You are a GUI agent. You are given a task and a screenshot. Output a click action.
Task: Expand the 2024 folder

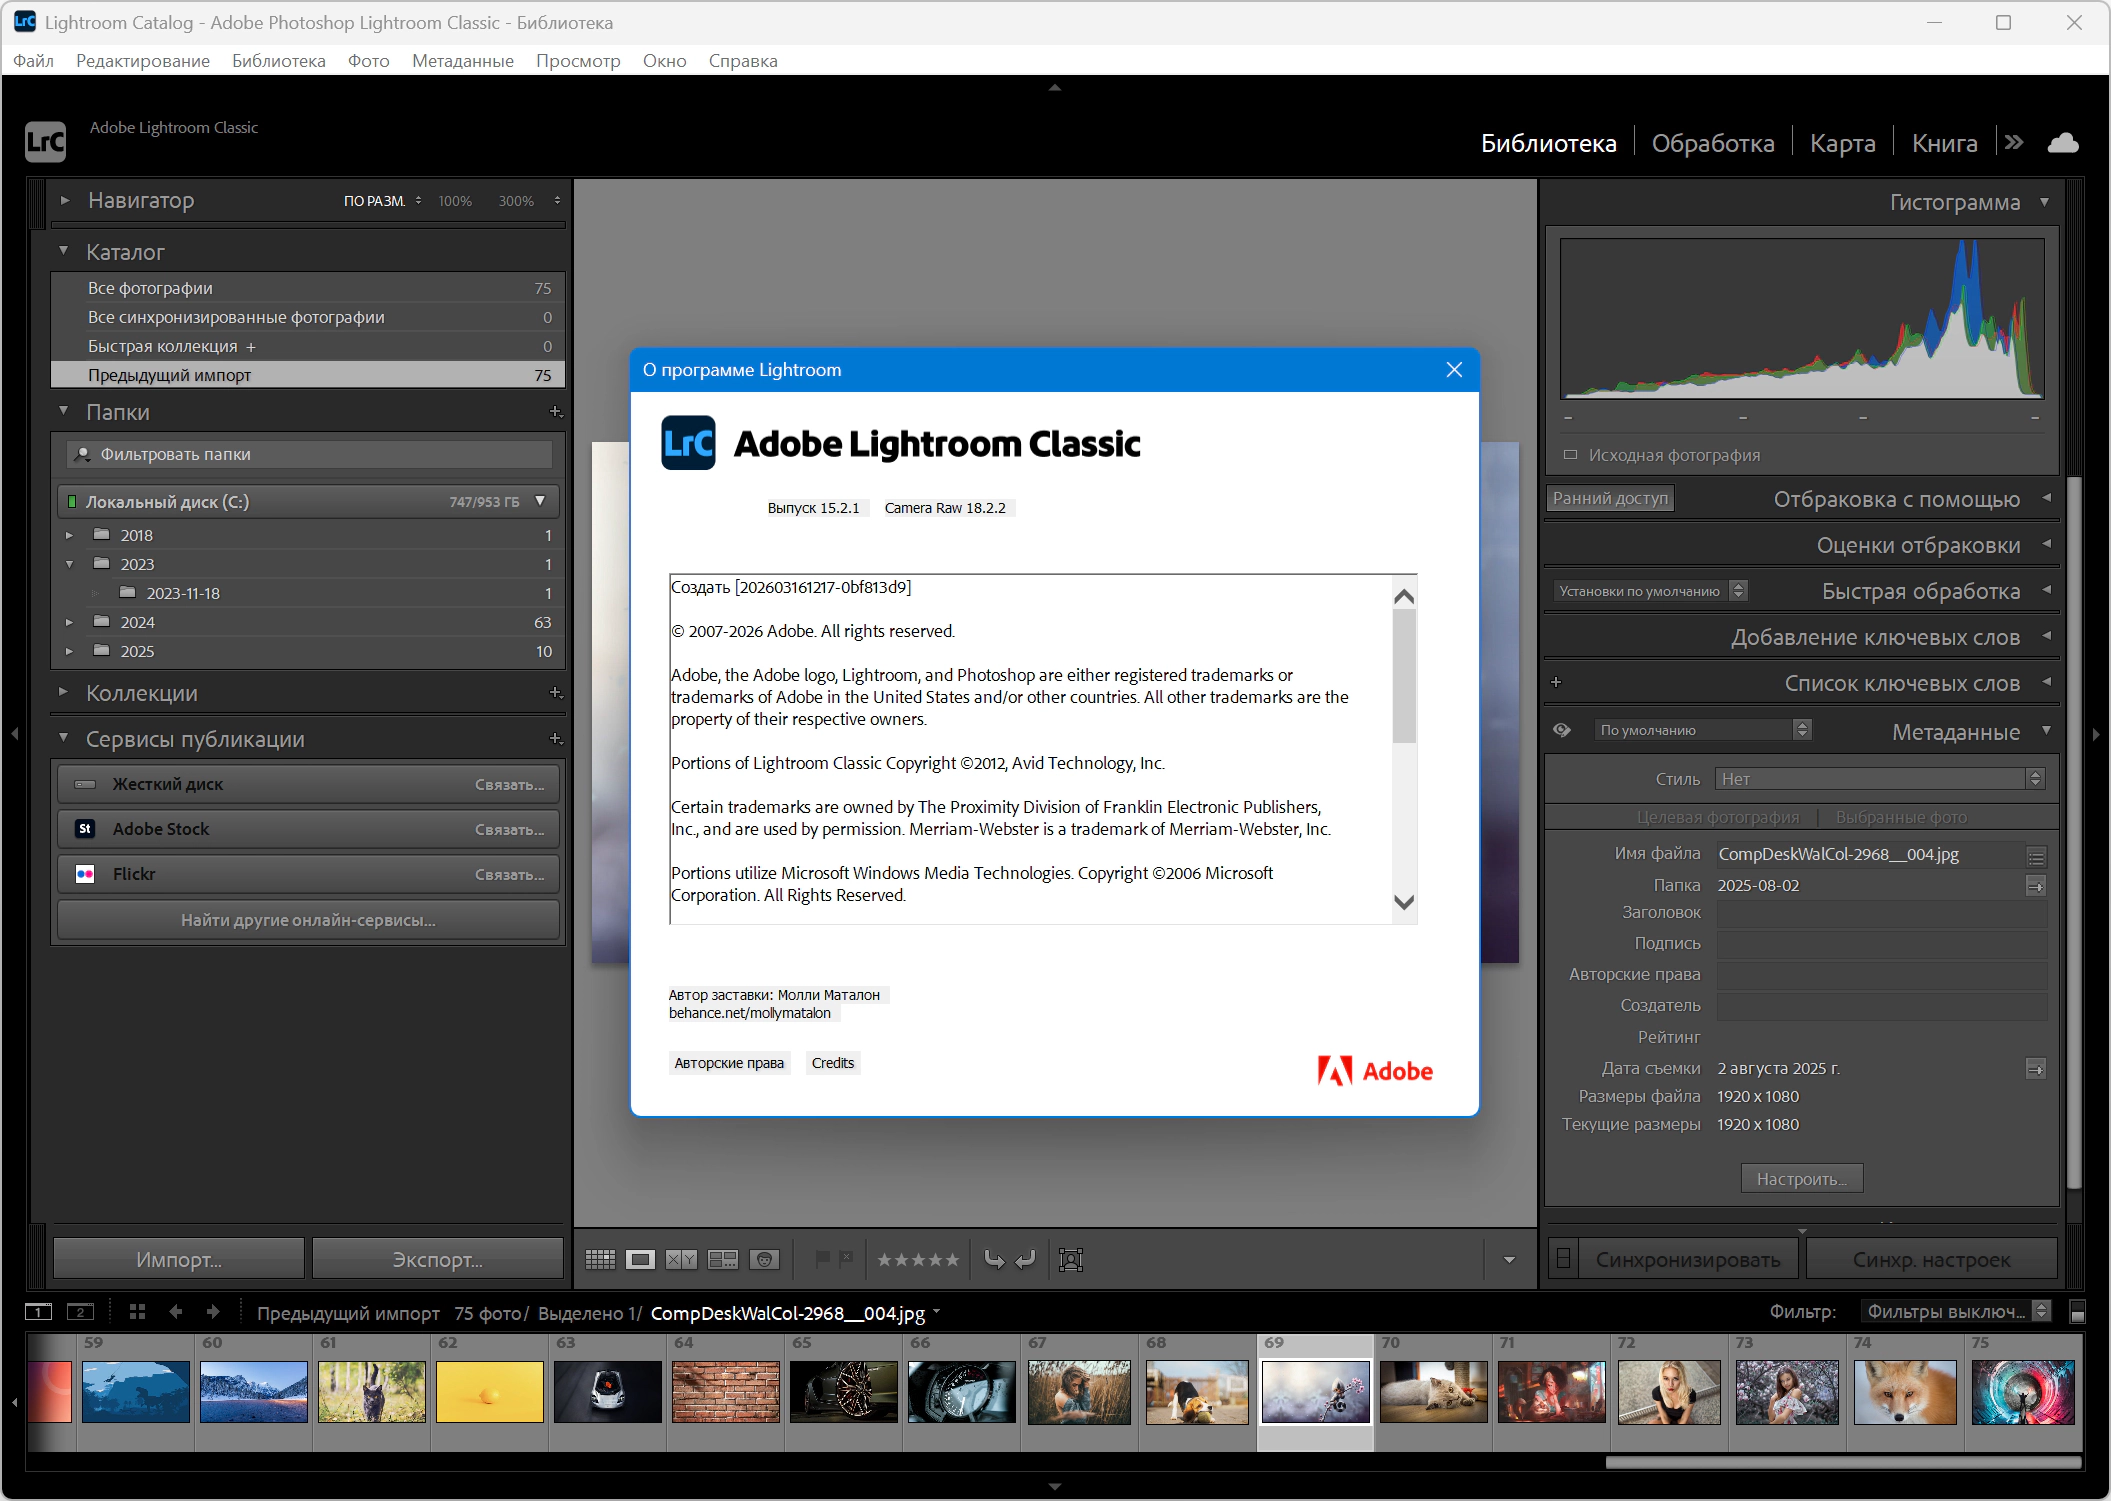(69, 622)
